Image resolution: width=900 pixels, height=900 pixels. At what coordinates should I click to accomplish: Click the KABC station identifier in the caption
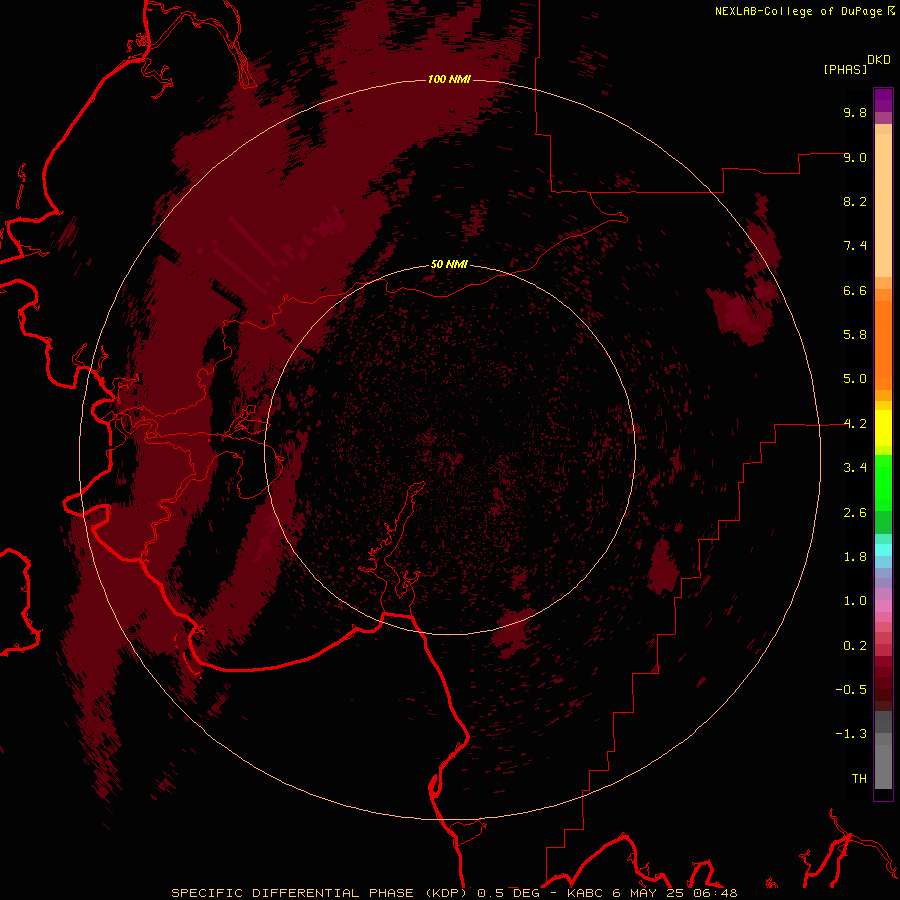587,893
